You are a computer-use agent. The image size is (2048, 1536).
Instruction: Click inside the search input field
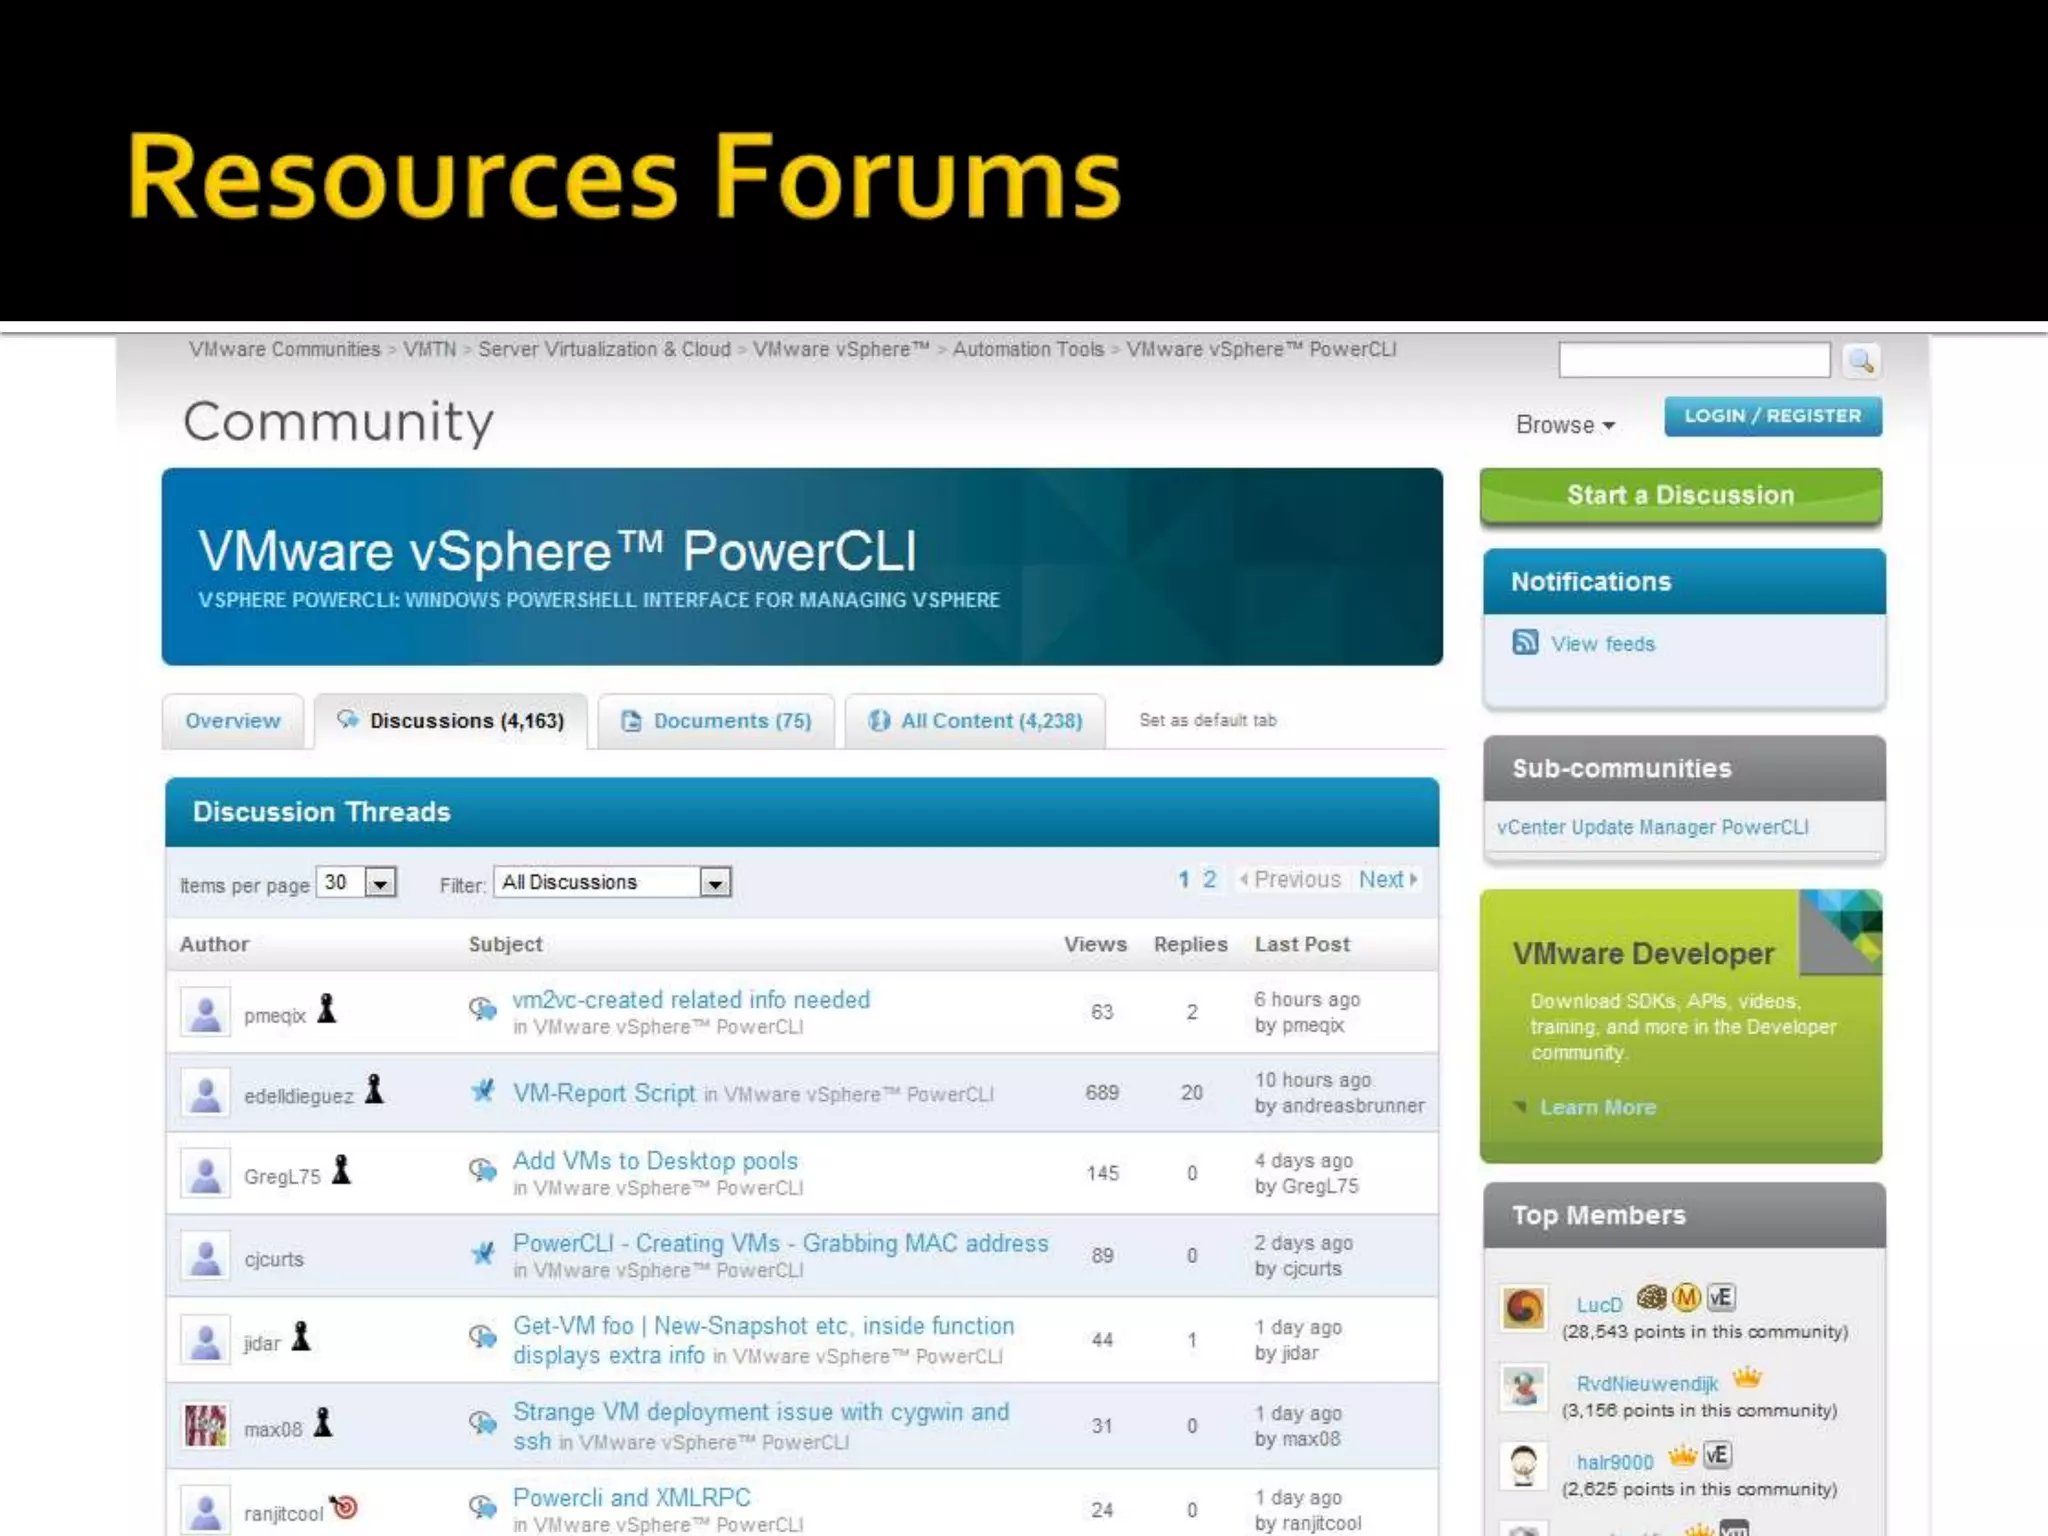[x=1694, y=360]
